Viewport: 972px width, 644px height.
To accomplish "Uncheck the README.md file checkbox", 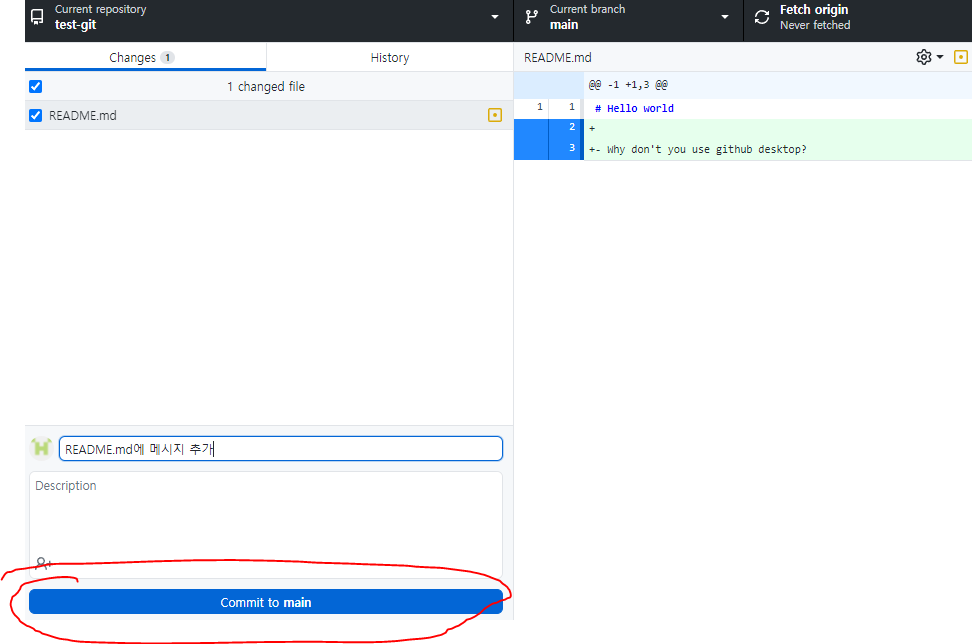I will tap(35, 115).
